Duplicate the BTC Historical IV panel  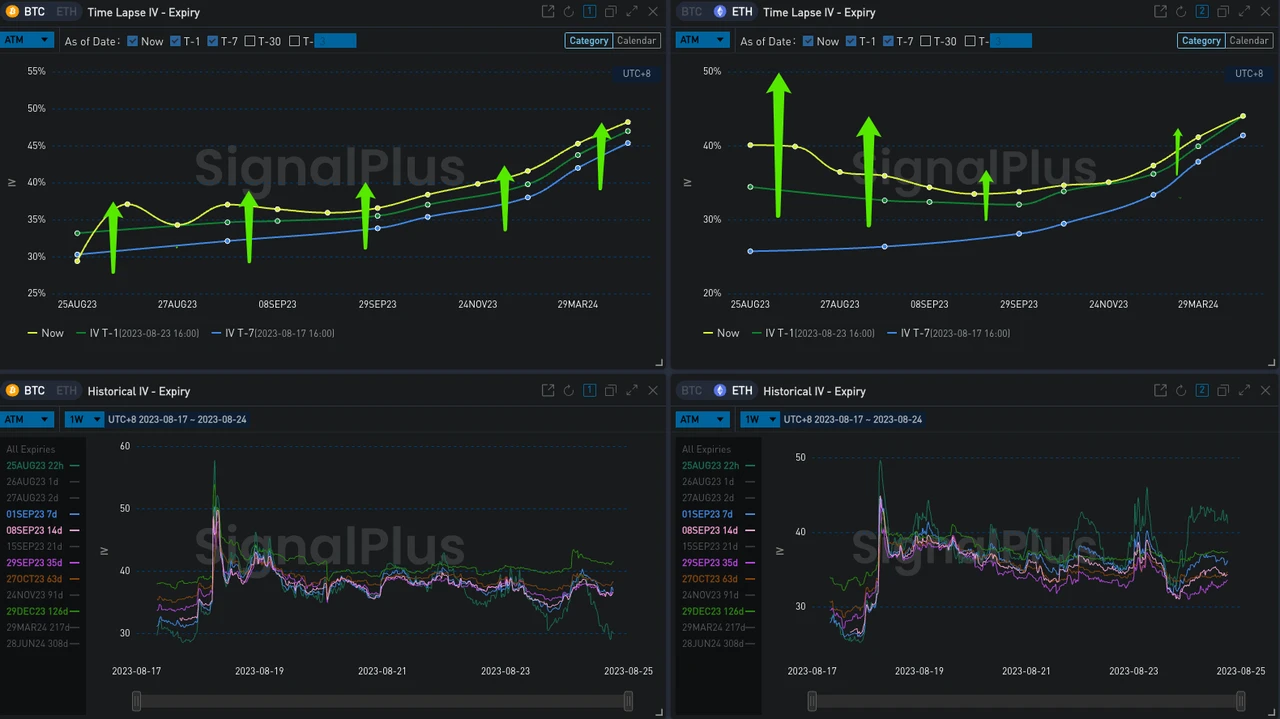tap(610, 391)
